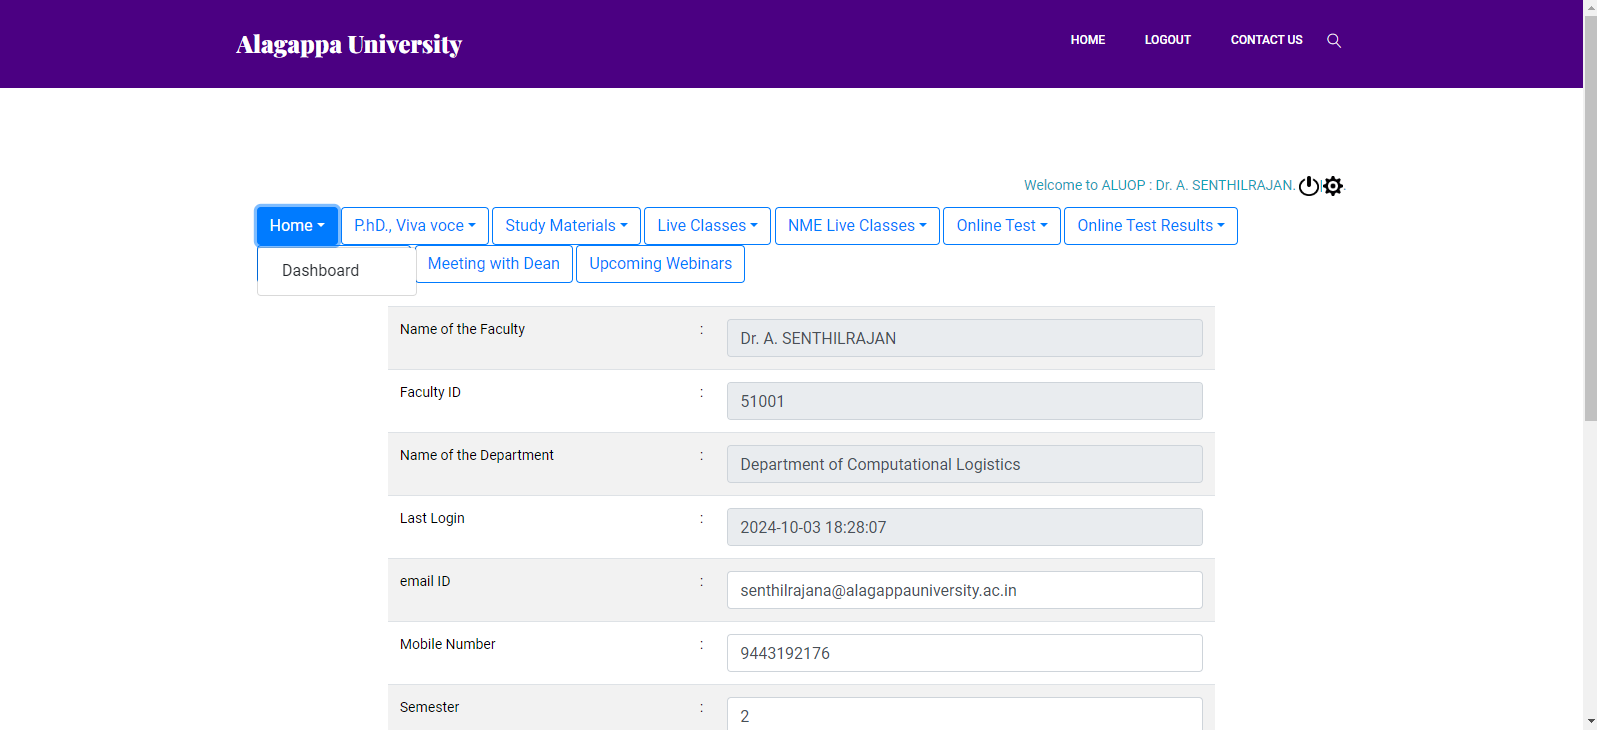Expand the Online Test Results dropdown

pyautogui.click(x=1150, y=226)
